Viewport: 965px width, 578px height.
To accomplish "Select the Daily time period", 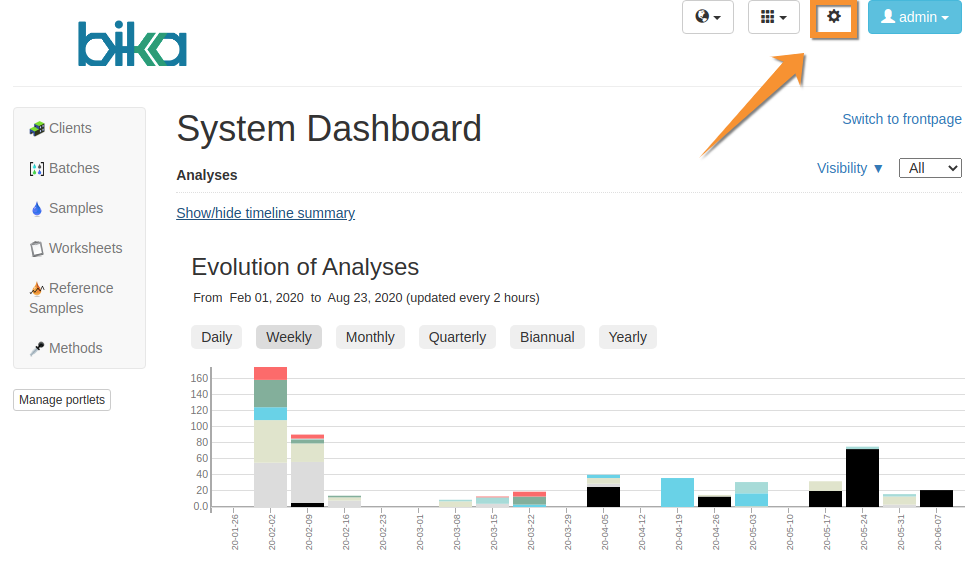I will pyautogui.click(x=216, y=337).
